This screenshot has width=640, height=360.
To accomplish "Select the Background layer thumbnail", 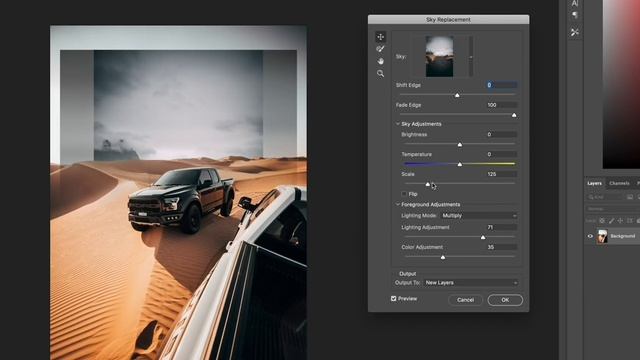I will pyautogui.click(x=602, y=236).
